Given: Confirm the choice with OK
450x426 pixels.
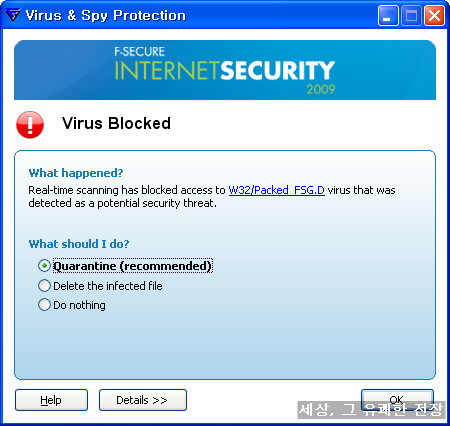Looking at the screenshot, I should tap(397, 399).
